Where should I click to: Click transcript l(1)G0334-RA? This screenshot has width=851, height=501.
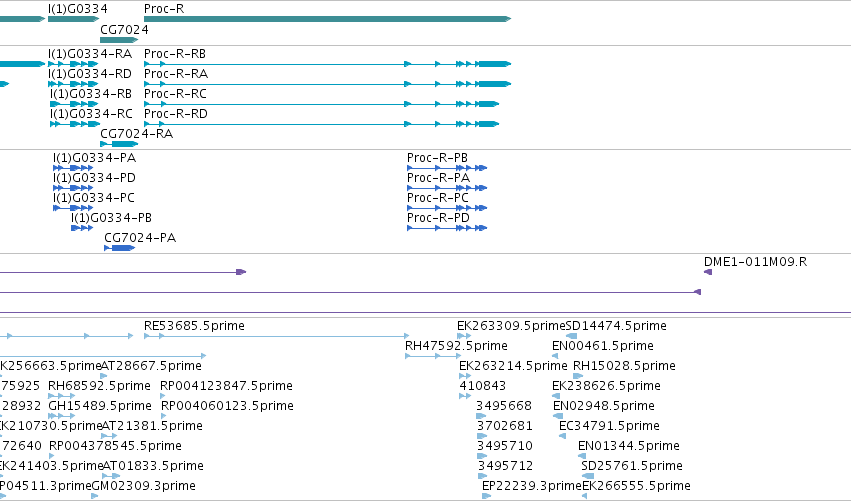(73, 64)
